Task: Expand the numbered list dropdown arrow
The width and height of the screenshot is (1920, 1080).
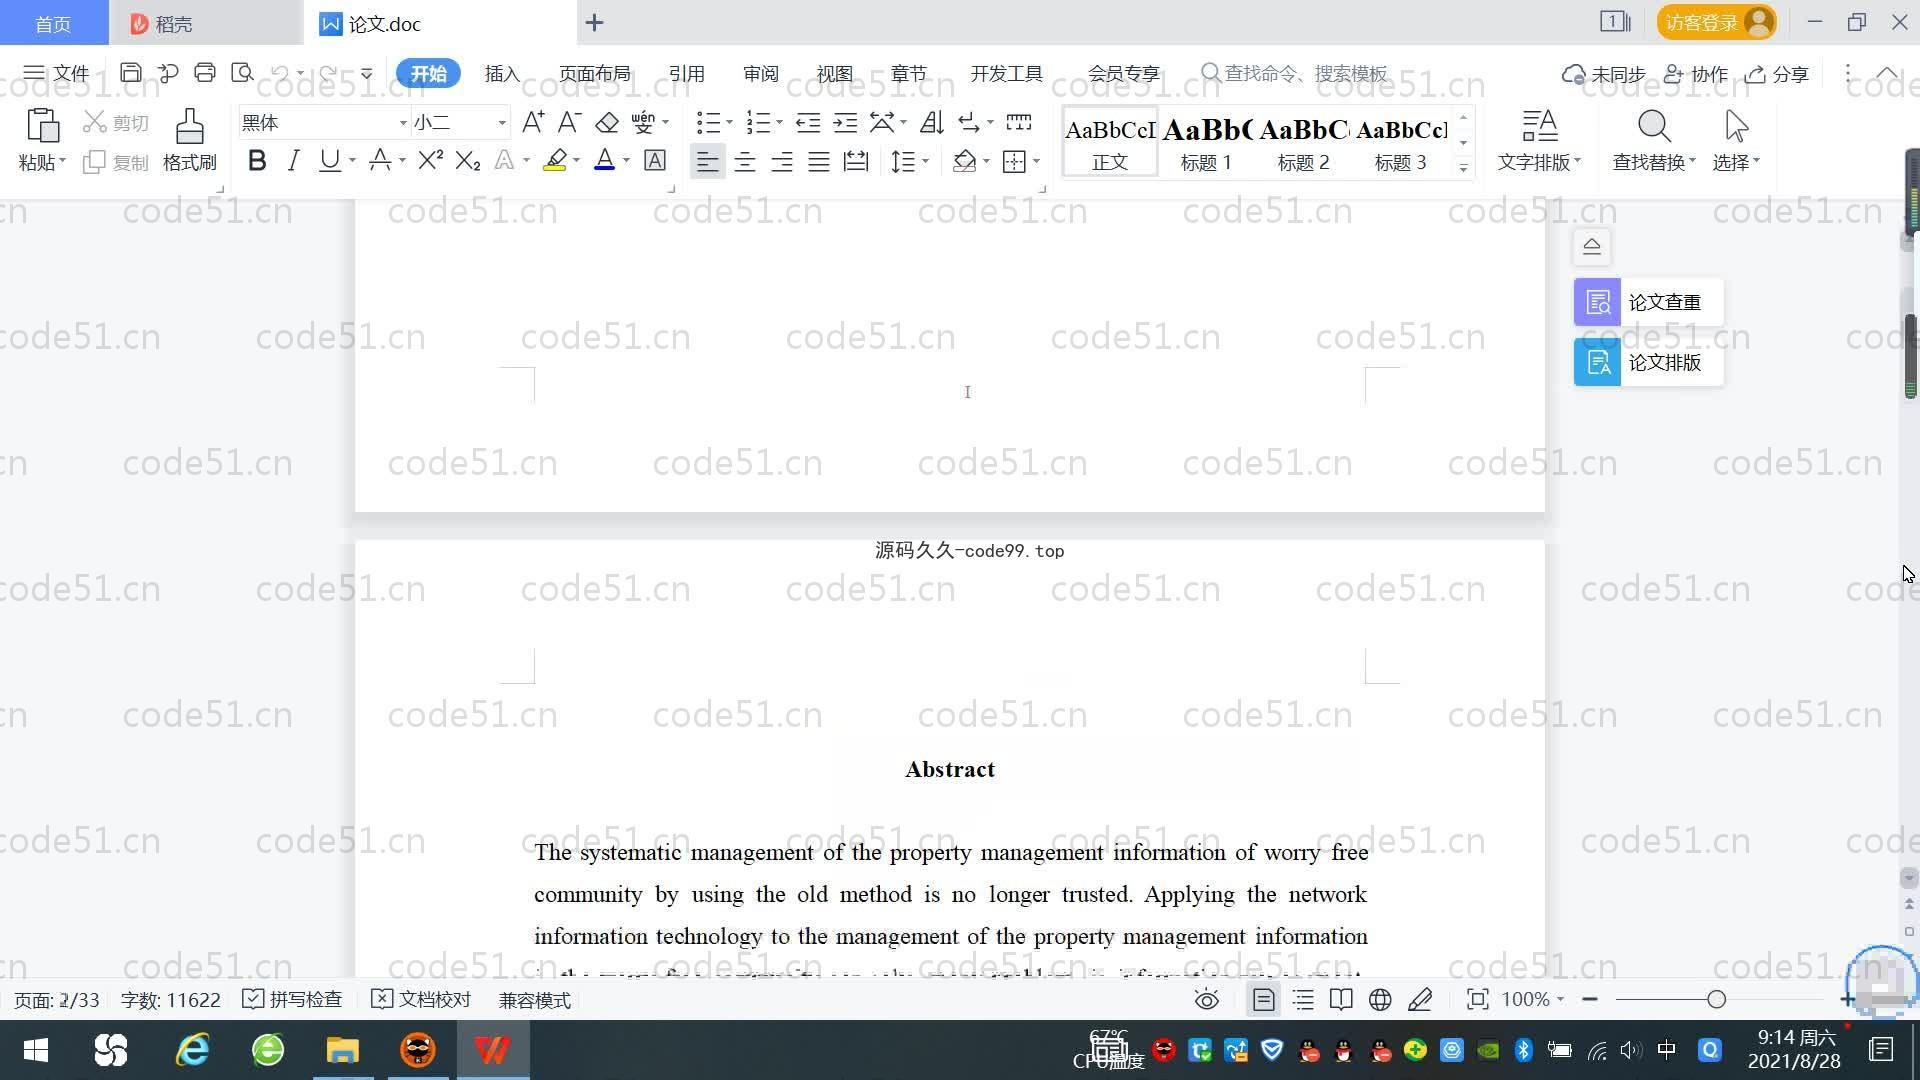Action: point(779,123)
